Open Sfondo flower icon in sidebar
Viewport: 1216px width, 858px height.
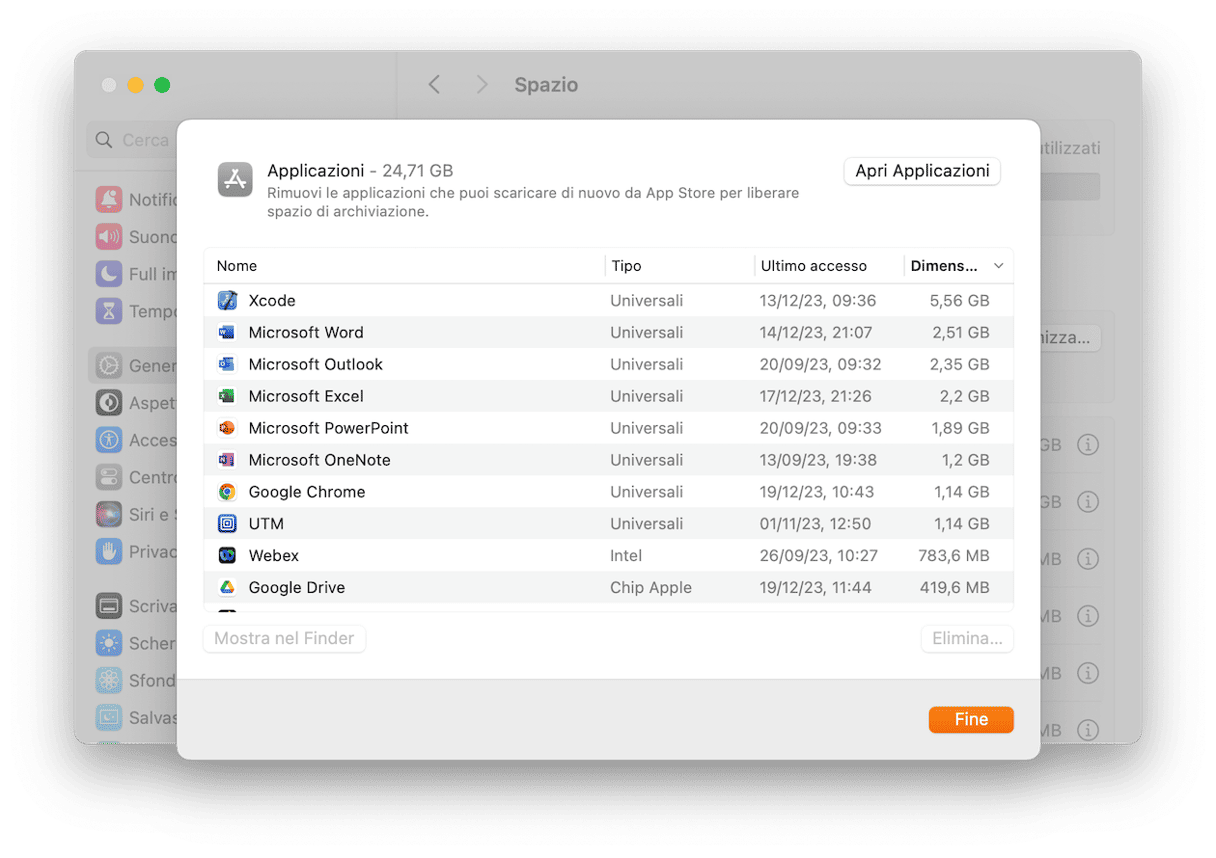click(109, 681)
